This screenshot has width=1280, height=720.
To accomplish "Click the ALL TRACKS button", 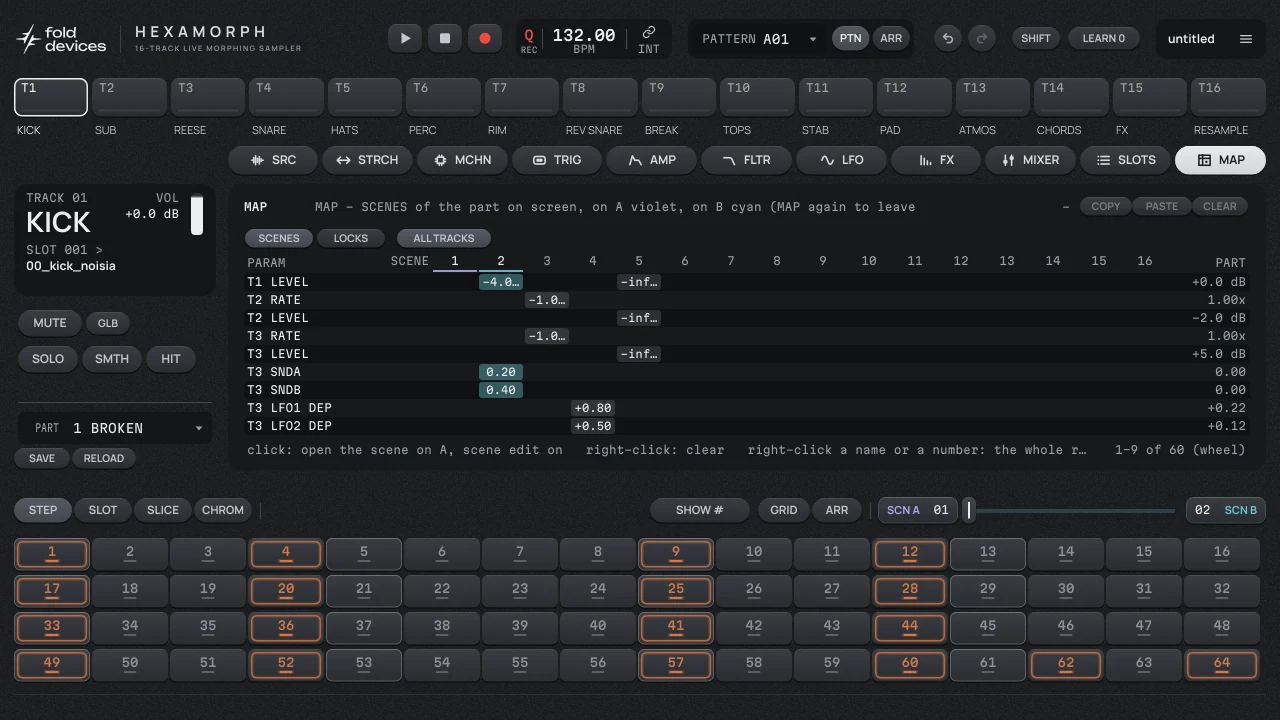I will tap(443, 238).
